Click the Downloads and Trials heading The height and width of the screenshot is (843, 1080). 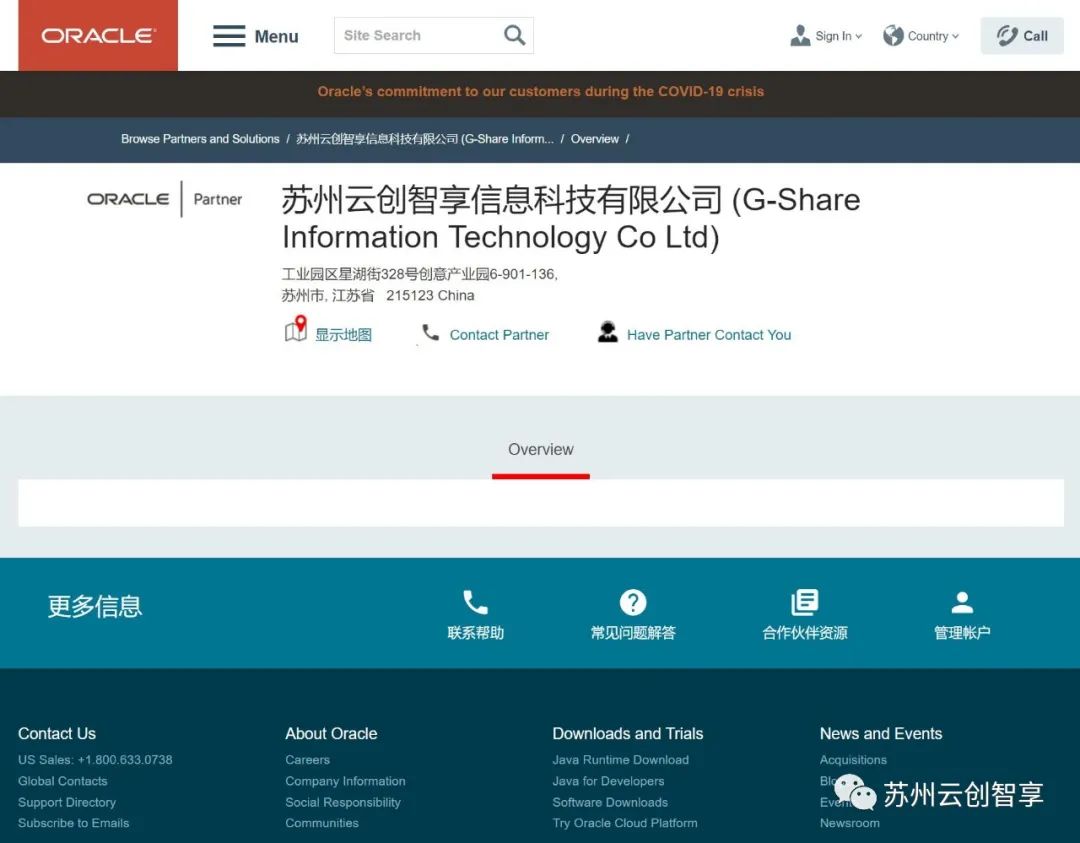[627, 733]
